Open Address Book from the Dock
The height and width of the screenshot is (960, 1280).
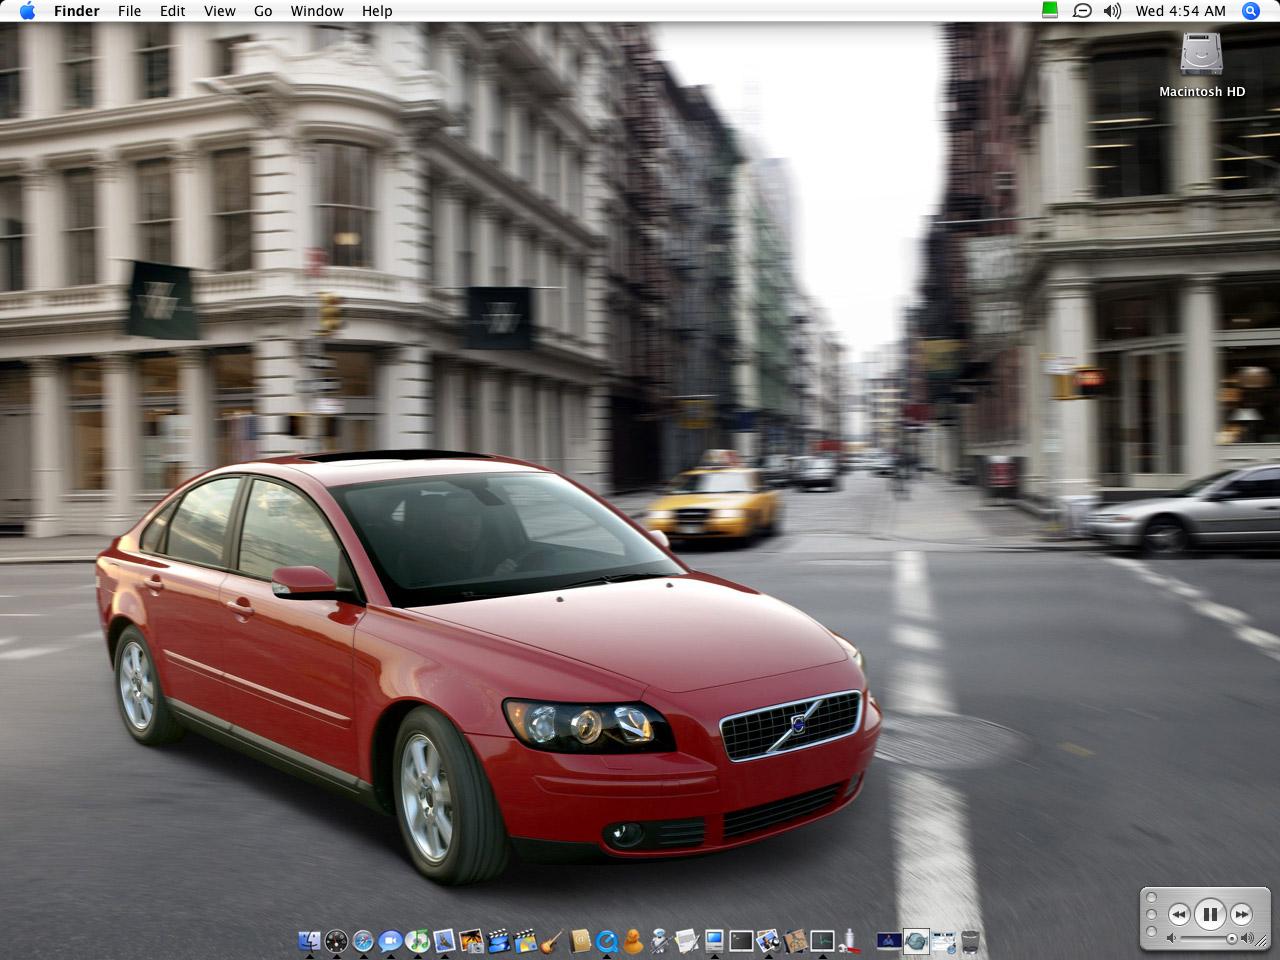(580, 941)
